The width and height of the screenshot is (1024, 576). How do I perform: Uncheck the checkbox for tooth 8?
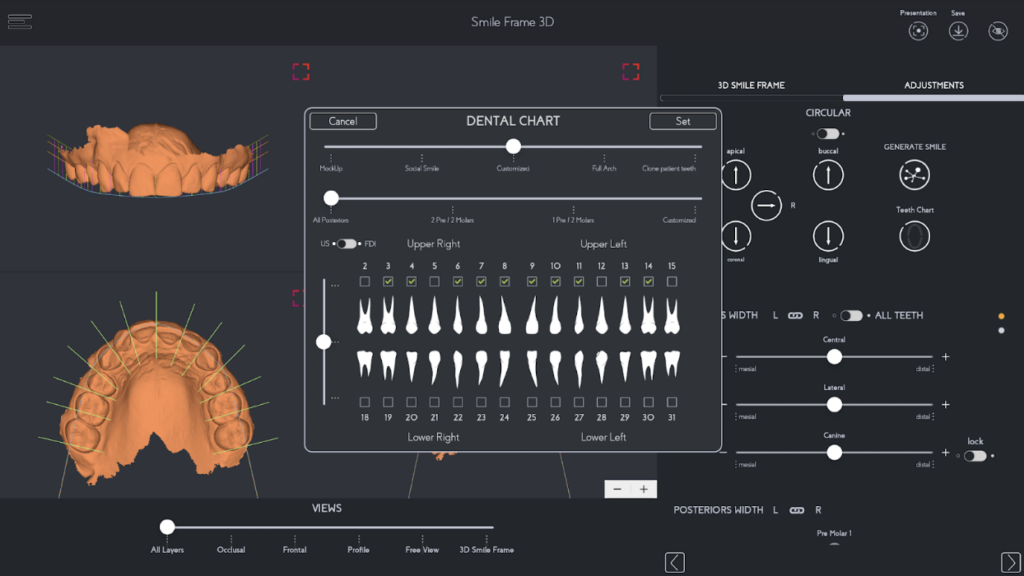click(x=505, y=282)
